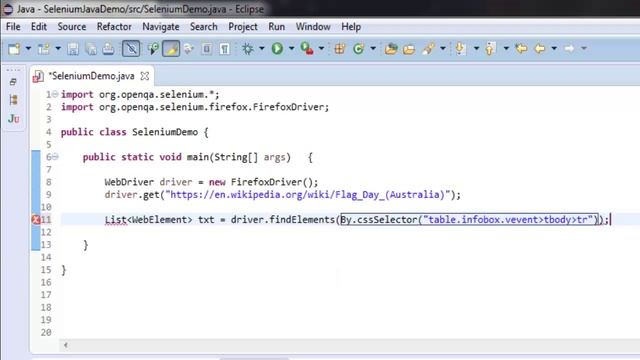
Task: Open the Project menu
Action: pos(243,27)
